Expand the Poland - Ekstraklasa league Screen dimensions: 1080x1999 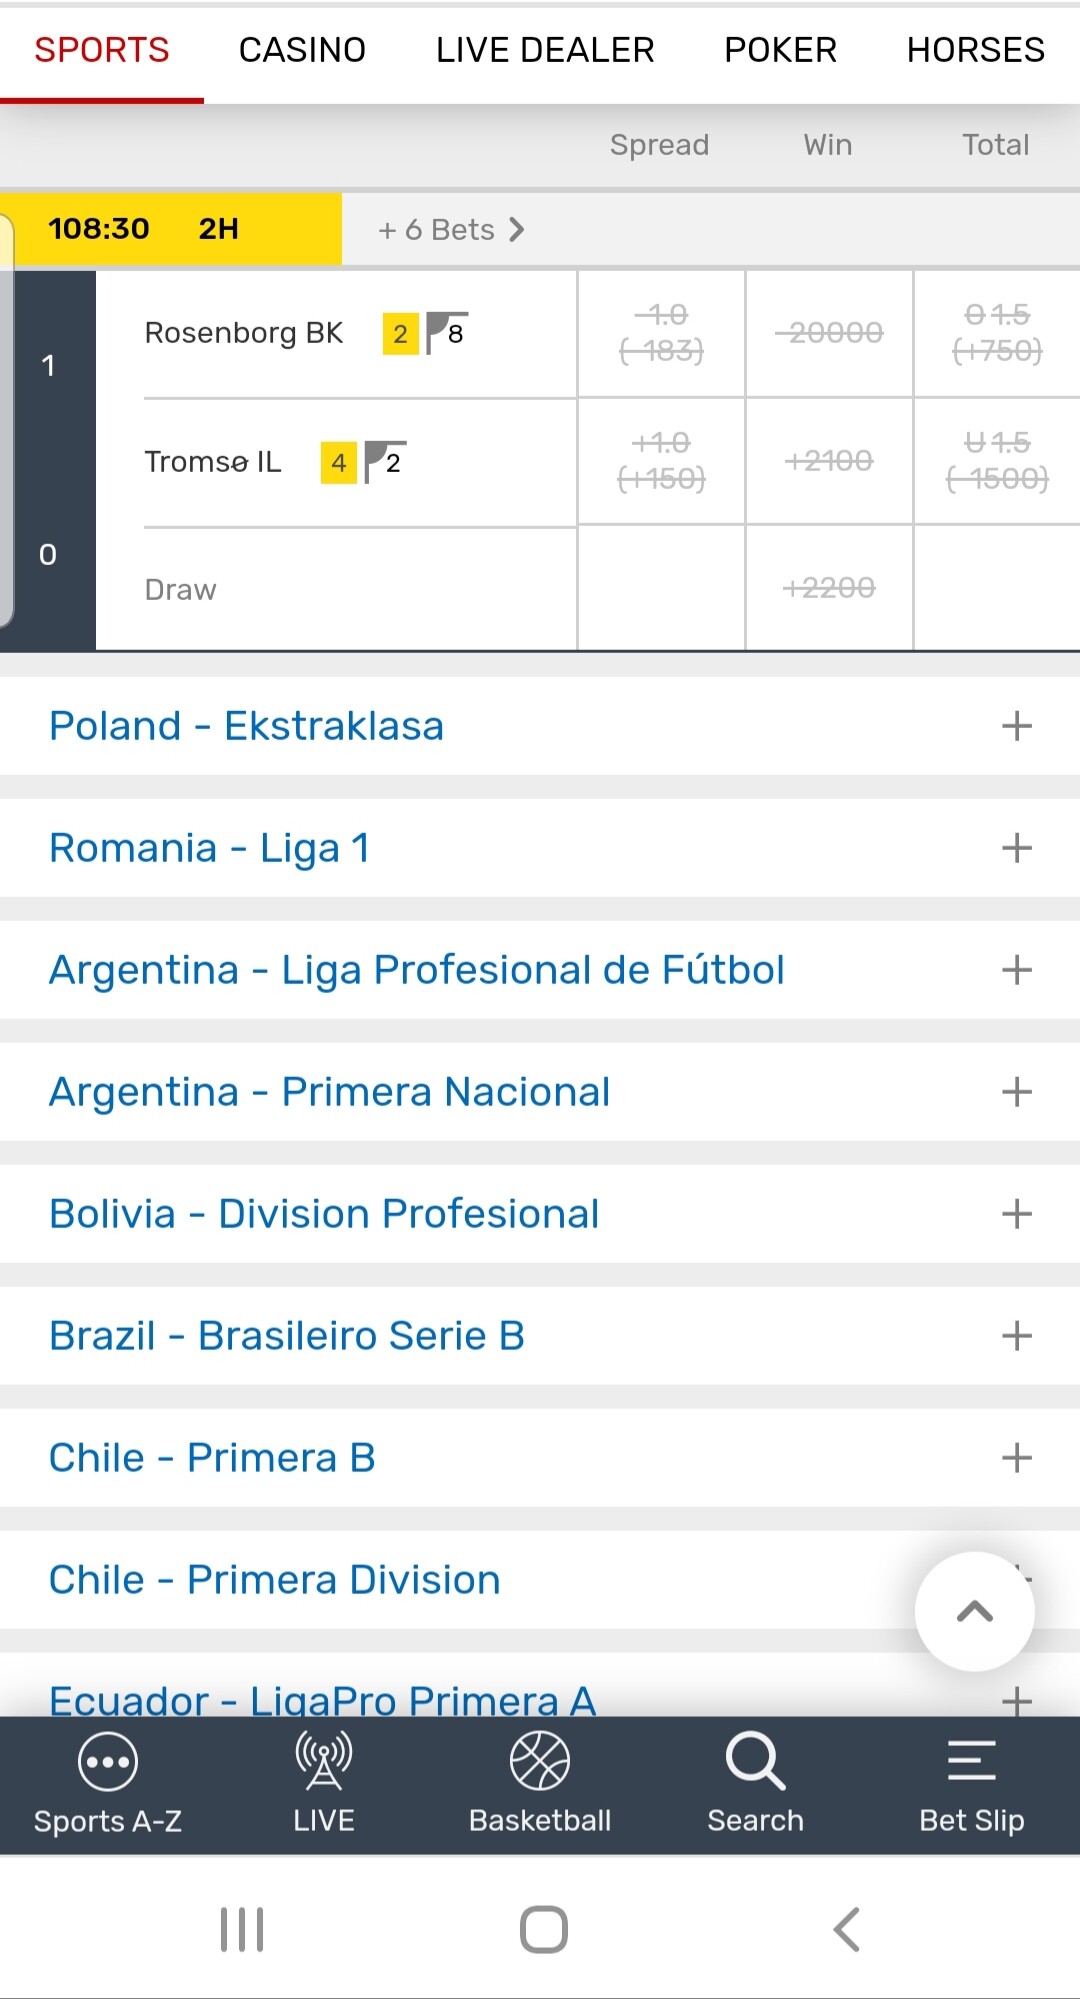tap(1016, 726)
